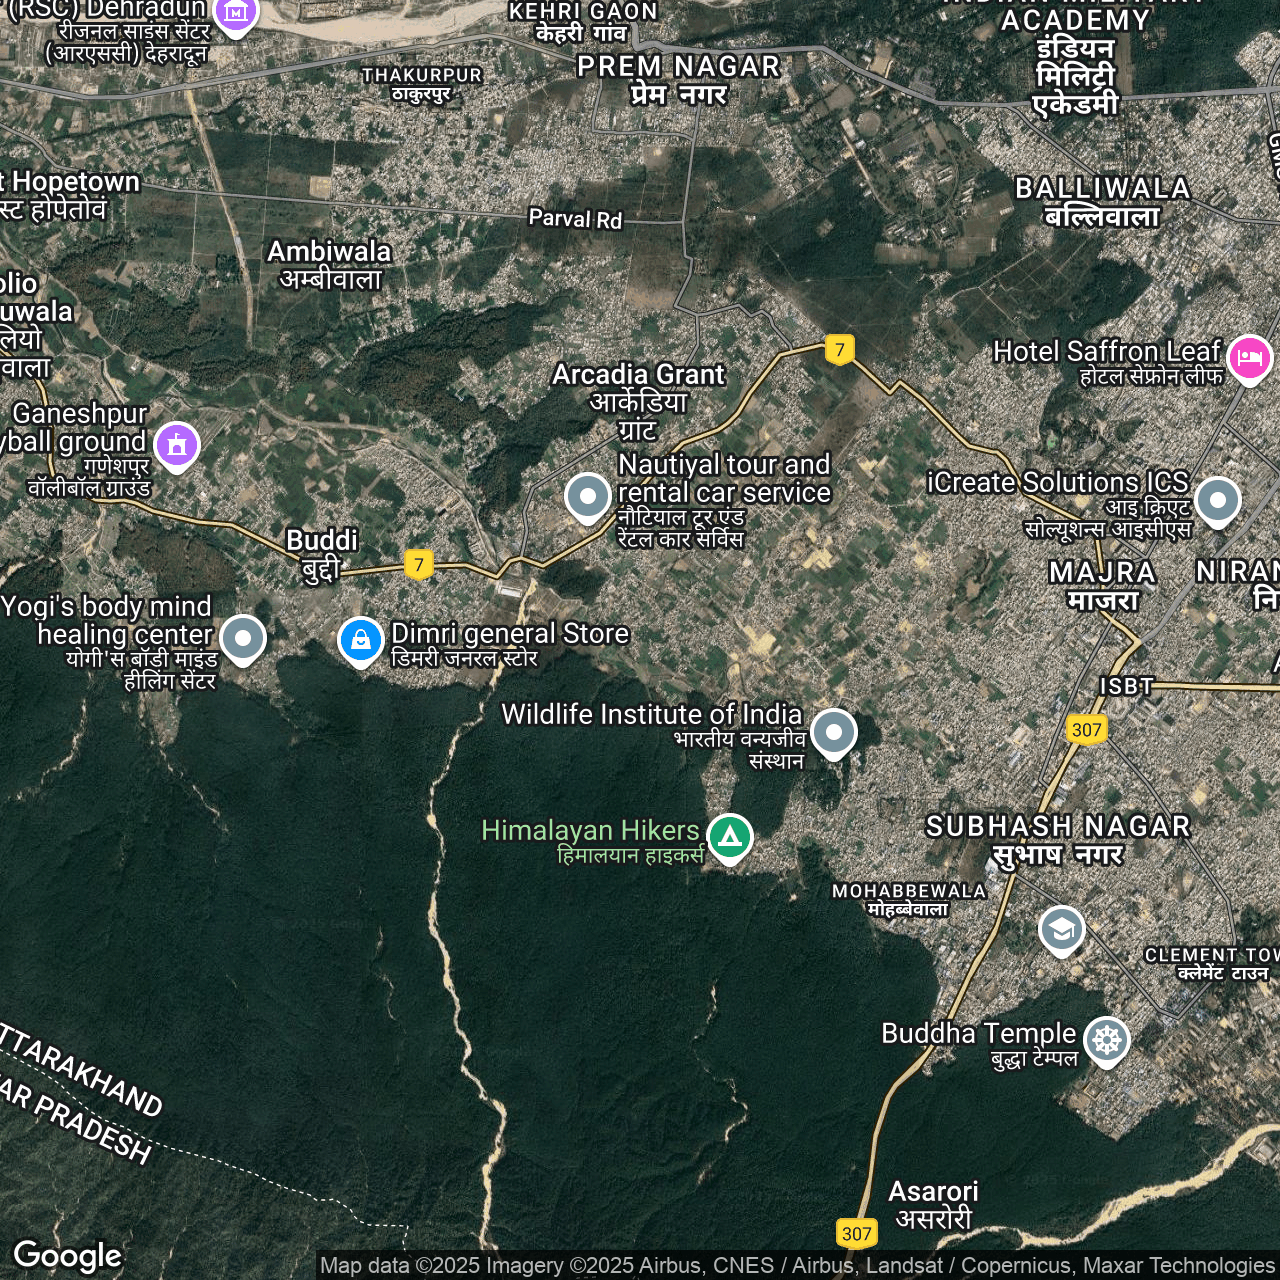This screenshot has height=1280, width=1280.
Task: Click the Subhash Nagar area label
Action: 1058,827
